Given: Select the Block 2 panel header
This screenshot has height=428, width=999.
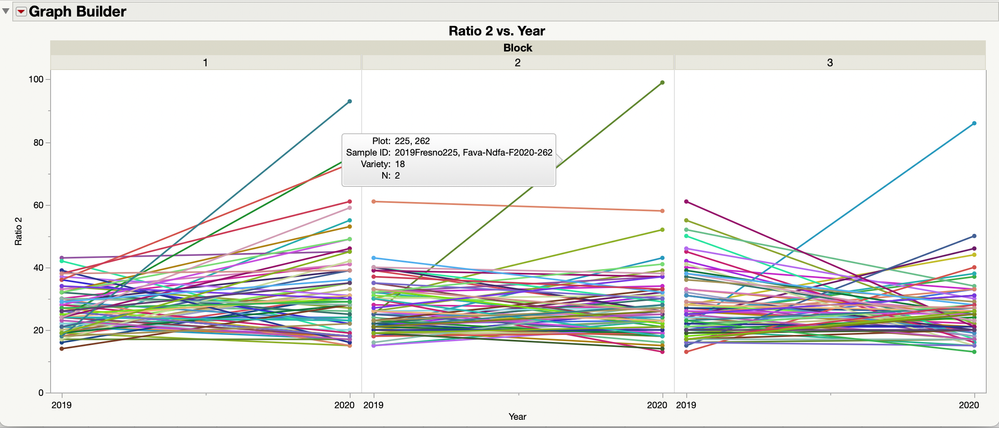Looking at the screenshot, I should click(517, 62).
